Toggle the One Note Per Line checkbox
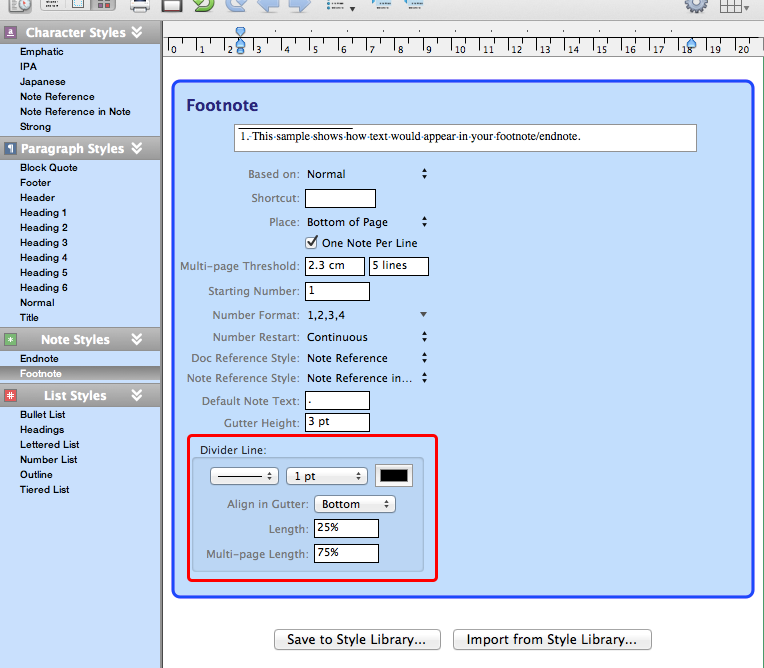764x668 pixels. pyautogui.click(x=311, y=243)
